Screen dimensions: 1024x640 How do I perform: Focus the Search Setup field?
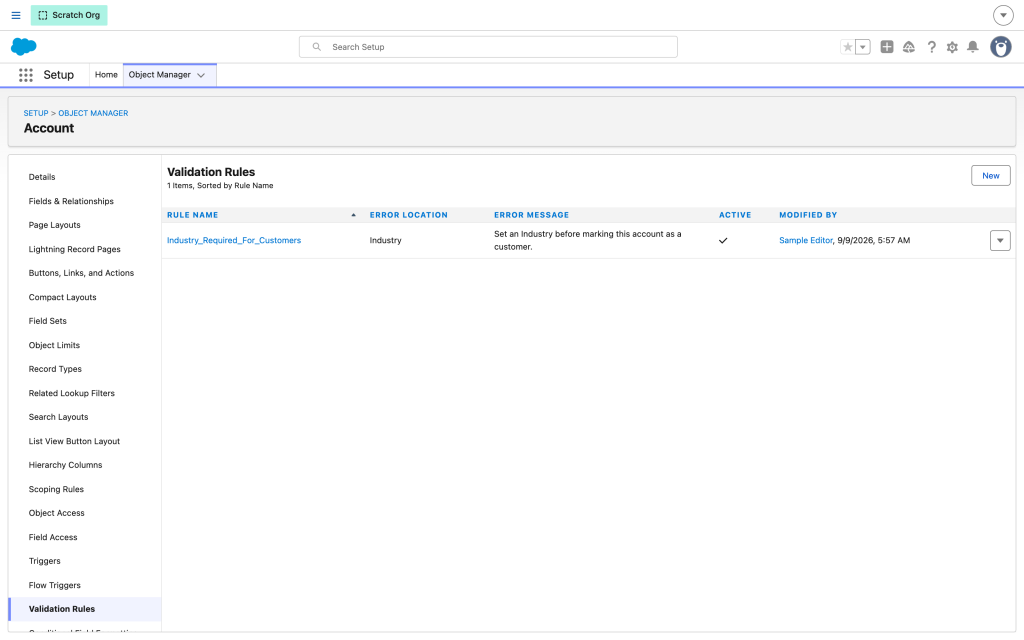pyautogui.click(x=488, y=47)
